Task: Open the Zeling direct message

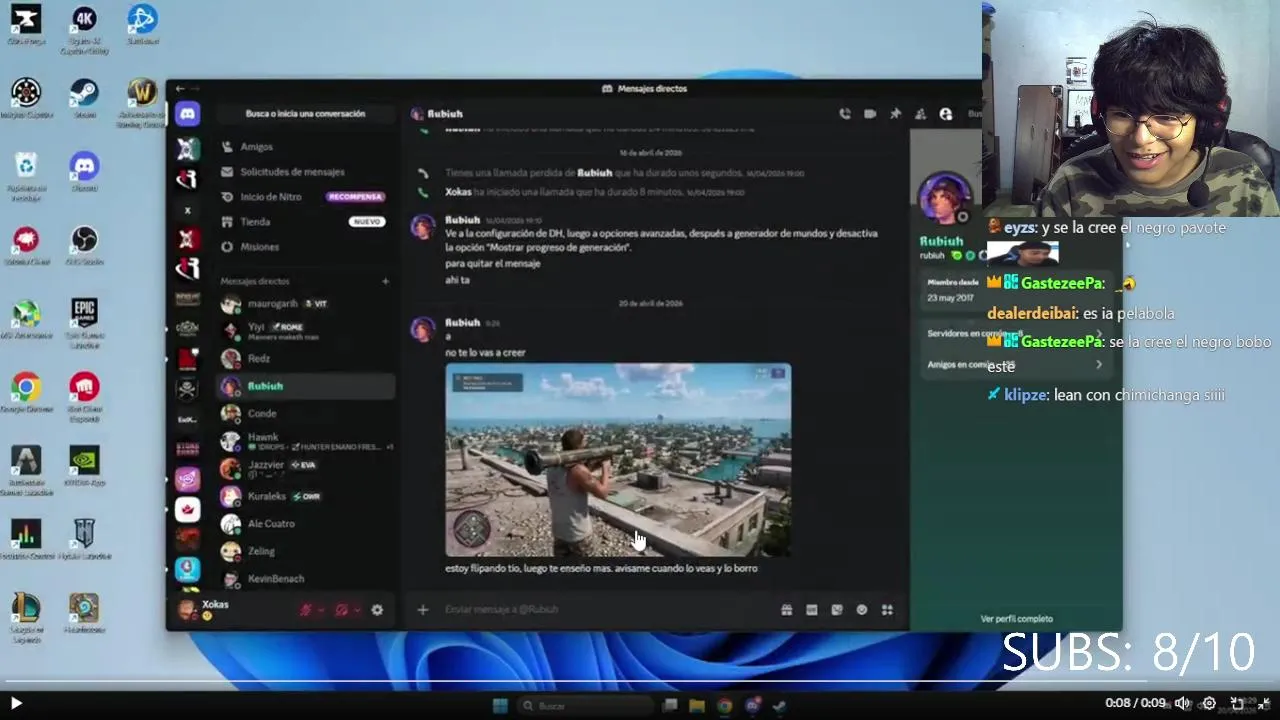Action: tap(306, 551)
